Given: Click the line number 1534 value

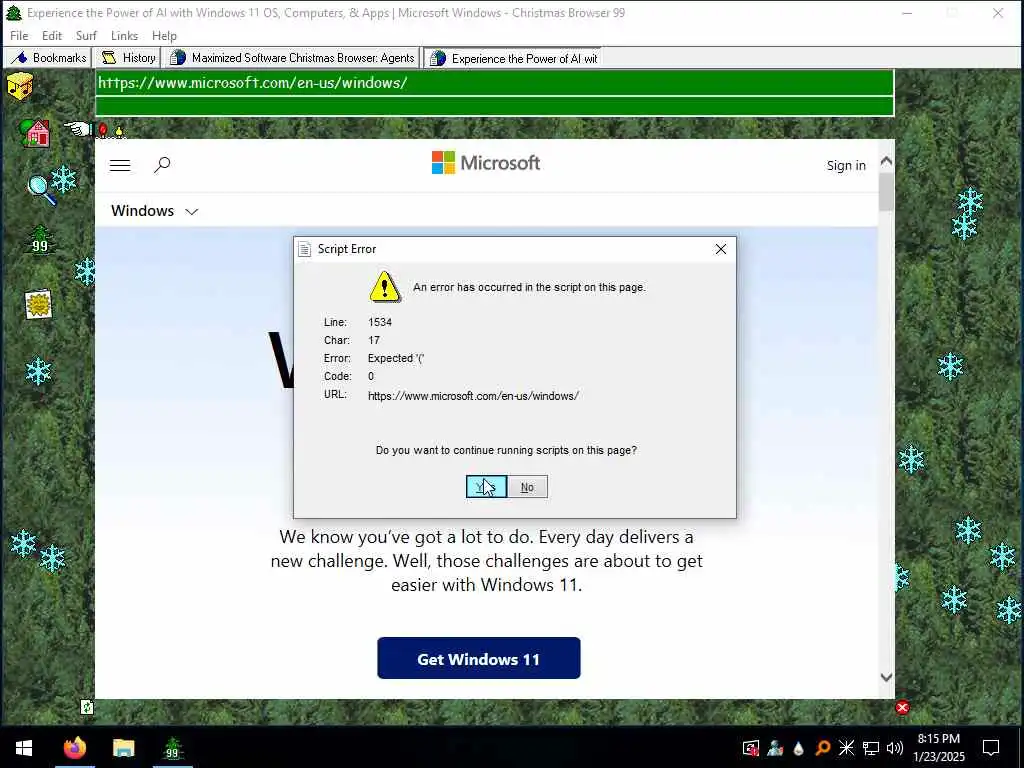Looking at the screenshot, I should point(380,322).
